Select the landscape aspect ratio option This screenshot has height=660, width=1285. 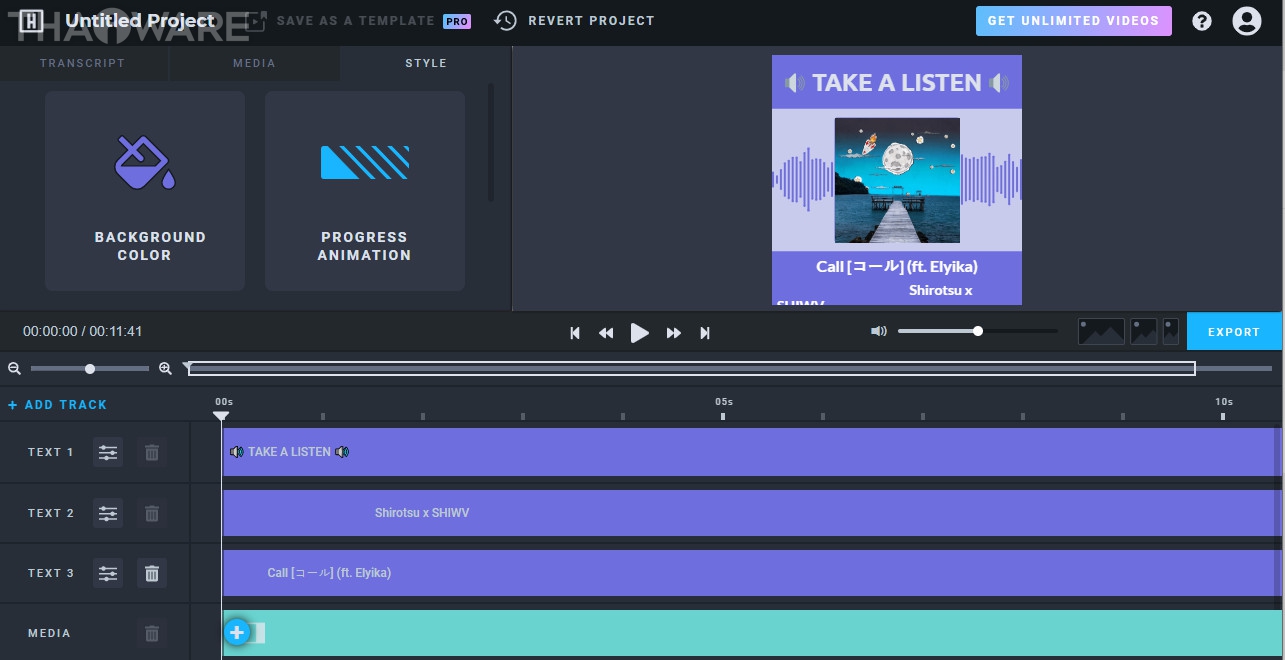coord(1101,332)
